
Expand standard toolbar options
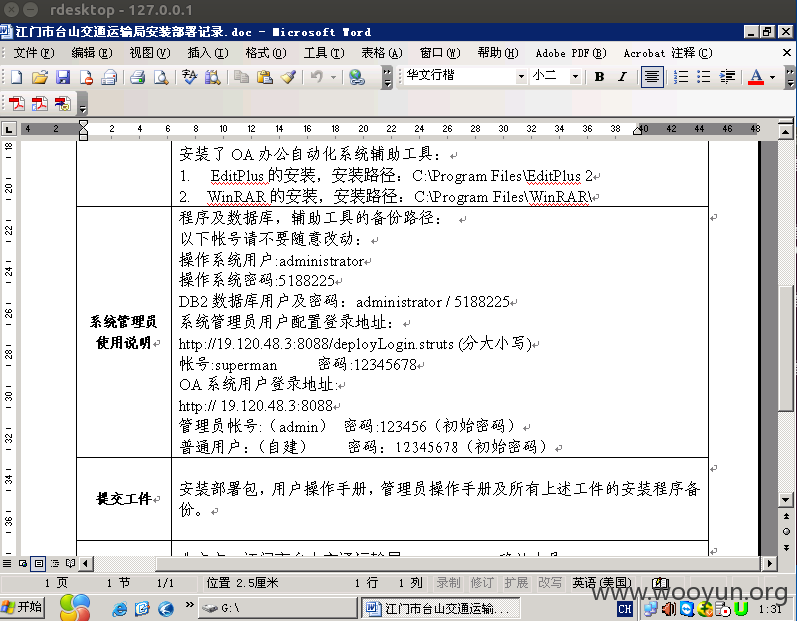(x=387, y=77)
